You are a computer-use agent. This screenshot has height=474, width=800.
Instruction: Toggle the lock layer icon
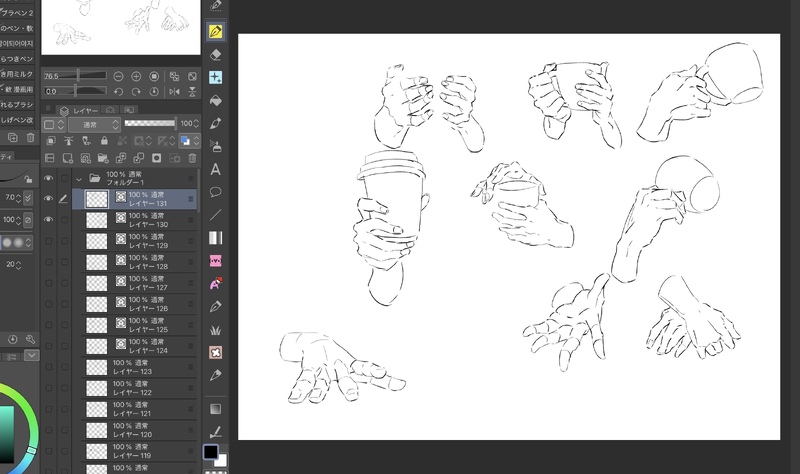tap(104, 141)
